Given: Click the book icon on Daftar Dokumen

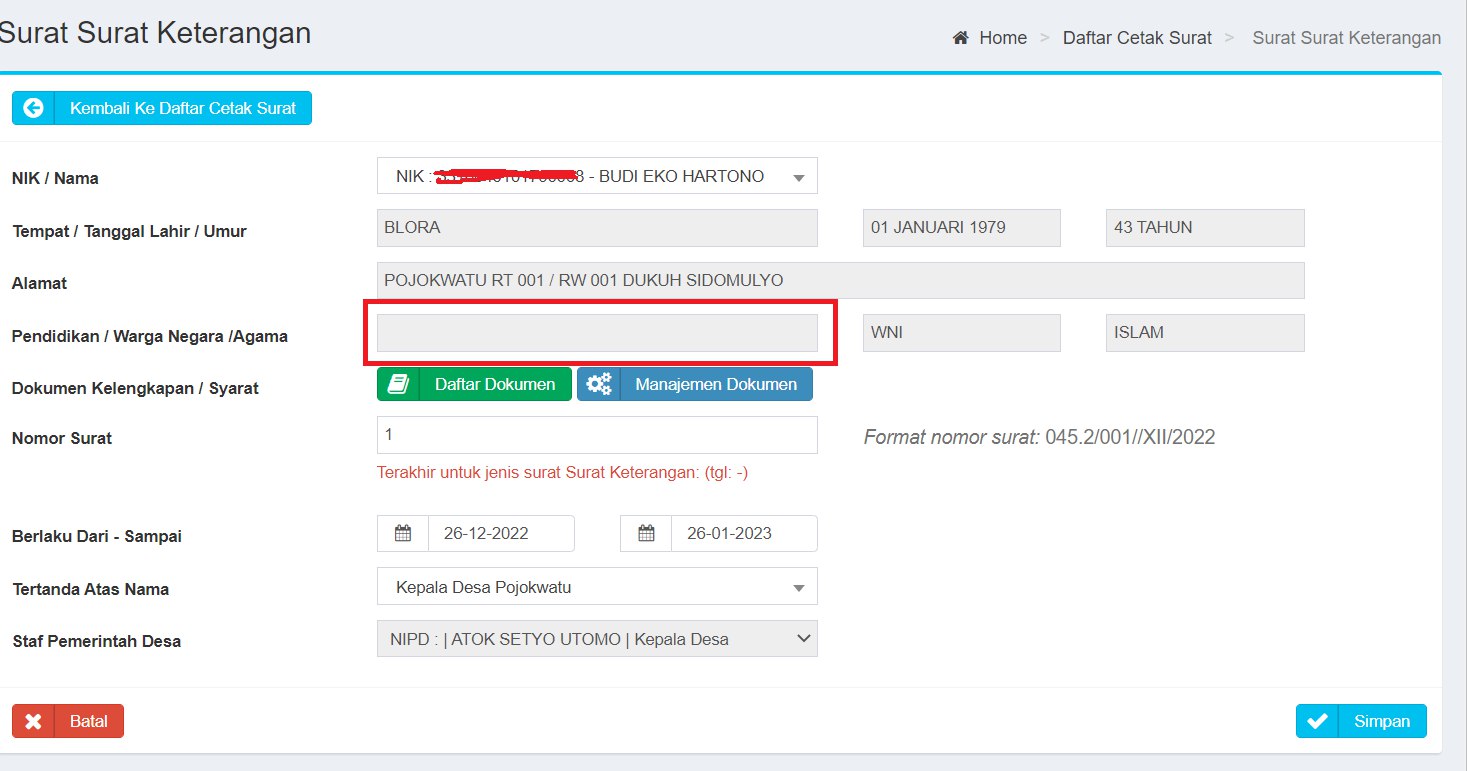Looking at the screenshot, I should point(397,383).
